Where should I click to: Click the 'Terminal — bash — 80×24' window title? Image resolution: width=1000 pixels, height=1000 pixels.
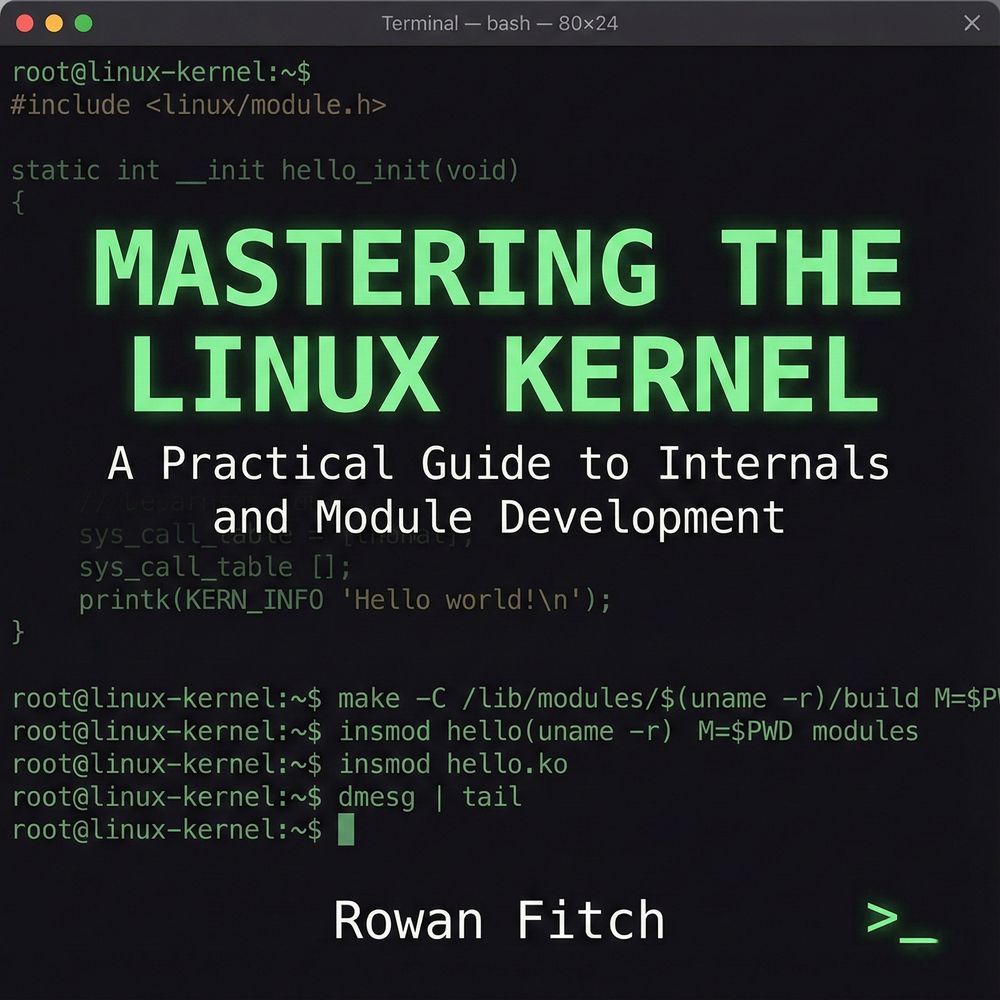point(499,23)
